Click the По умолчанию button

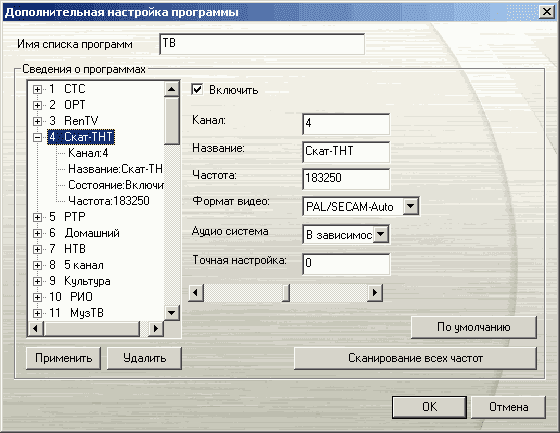tap(474, 327)
